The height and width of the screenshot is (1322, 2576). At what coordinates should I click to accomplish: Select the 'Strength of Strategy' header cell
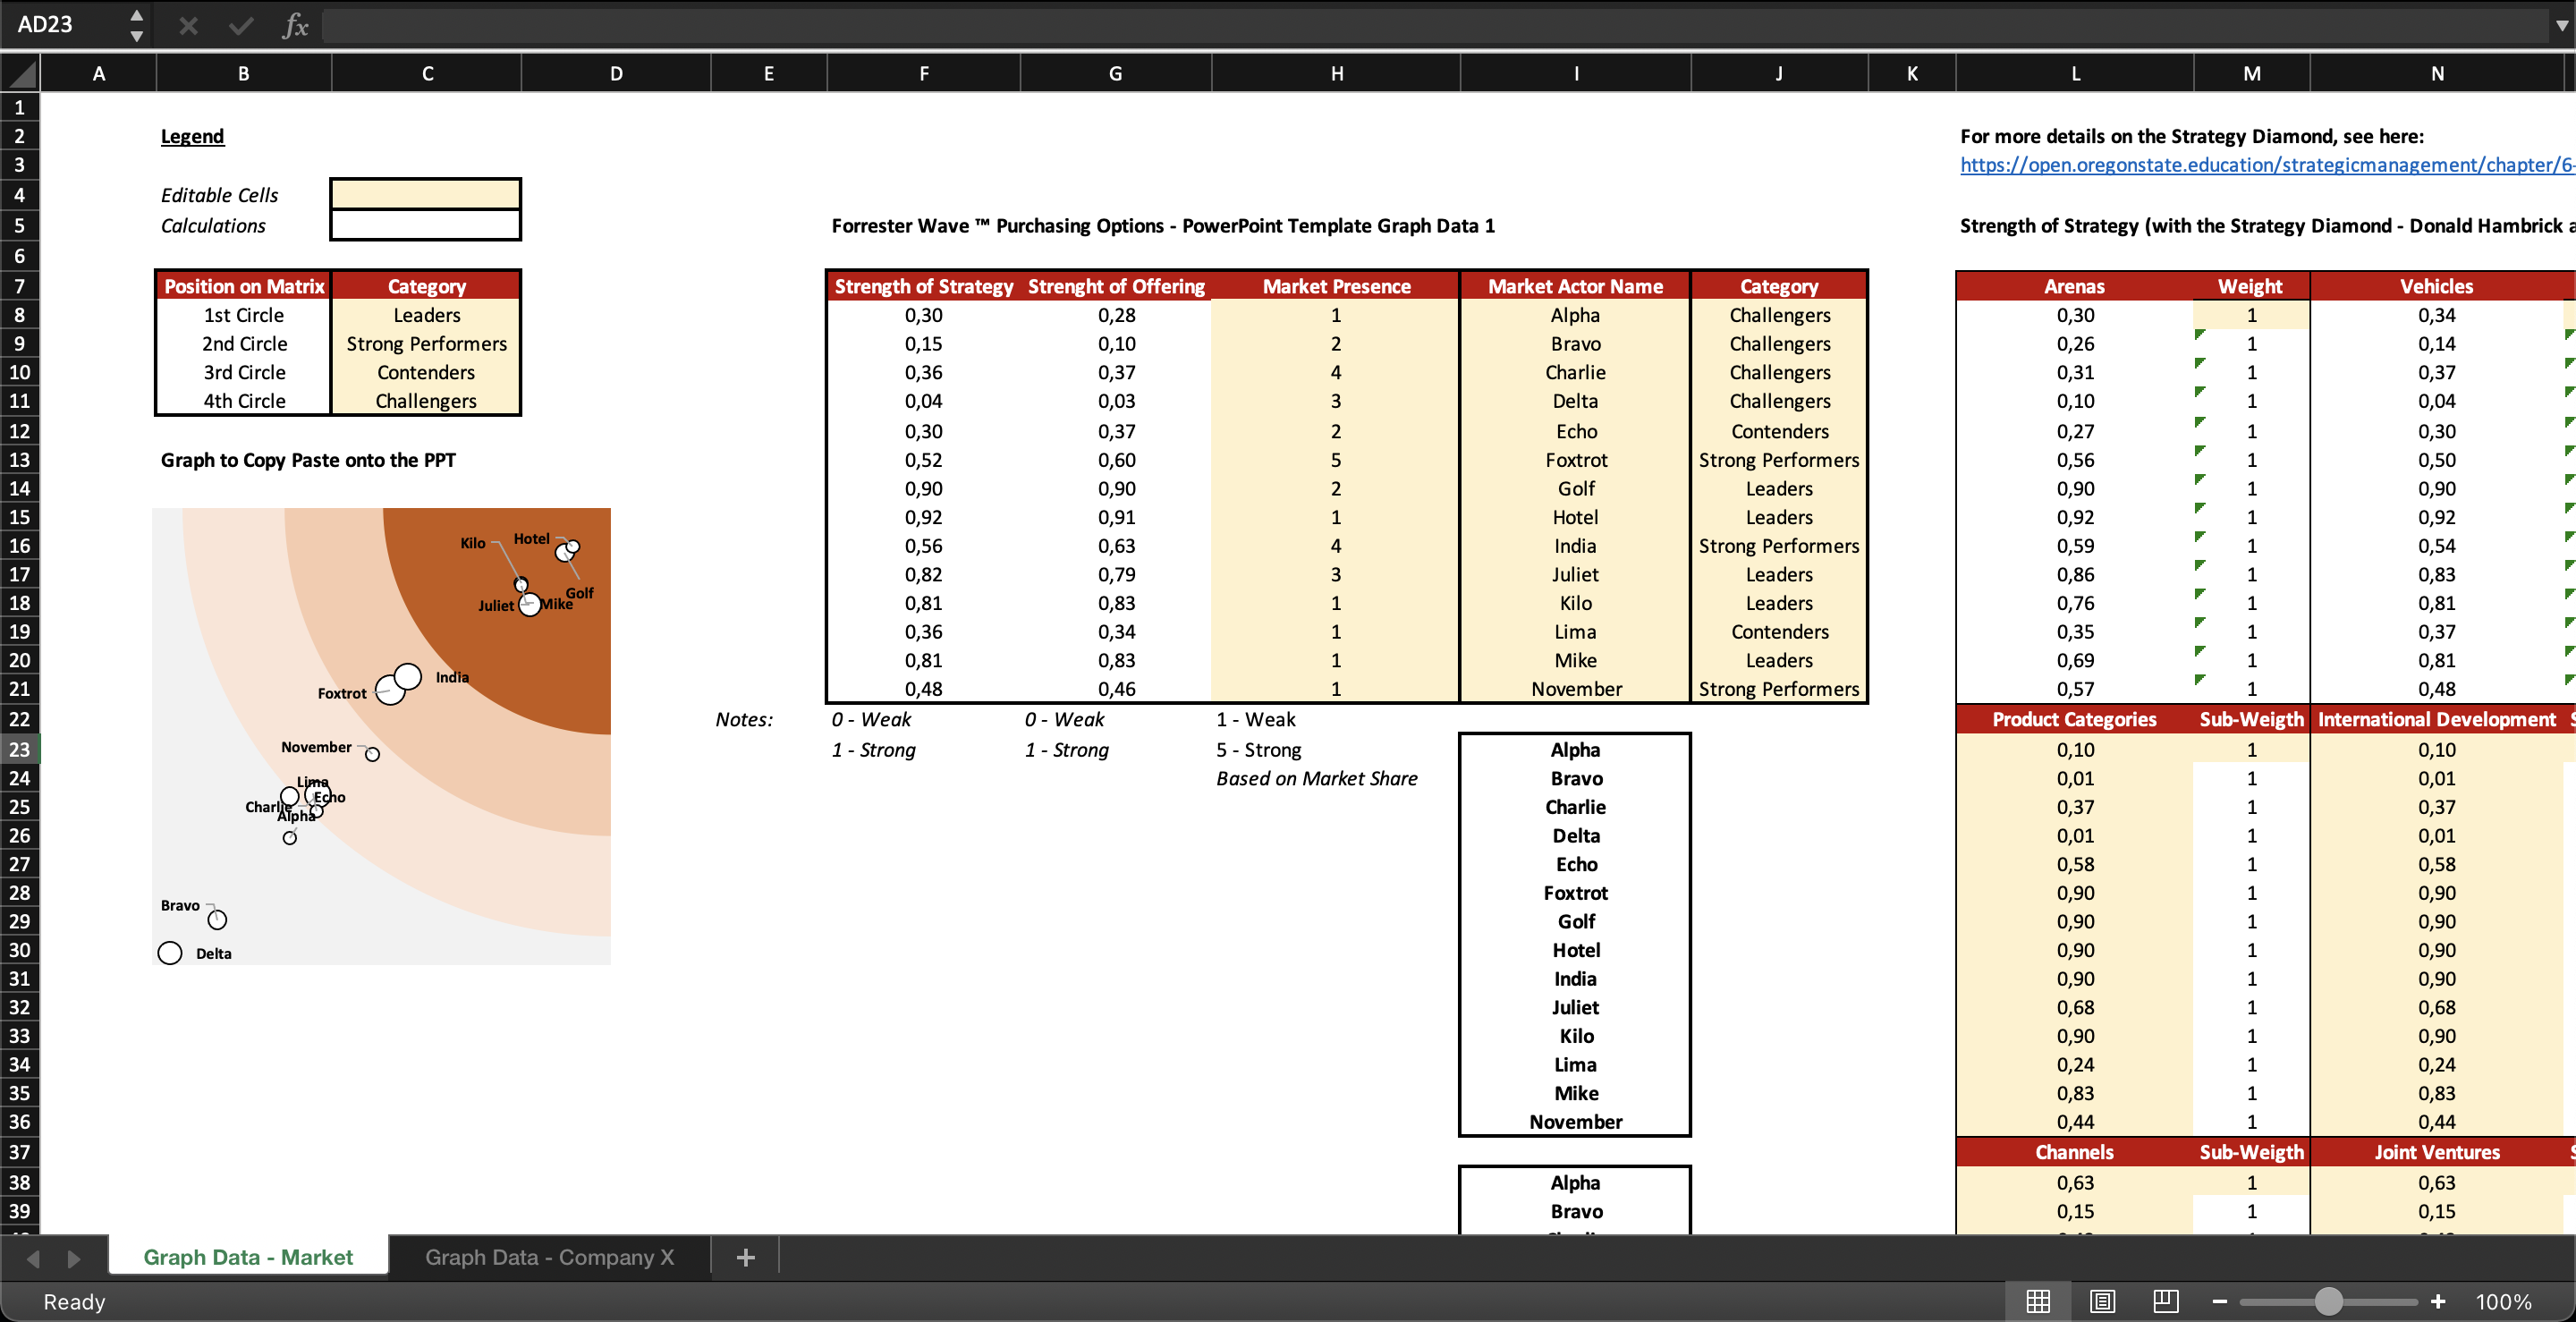(x=923, y=286)
